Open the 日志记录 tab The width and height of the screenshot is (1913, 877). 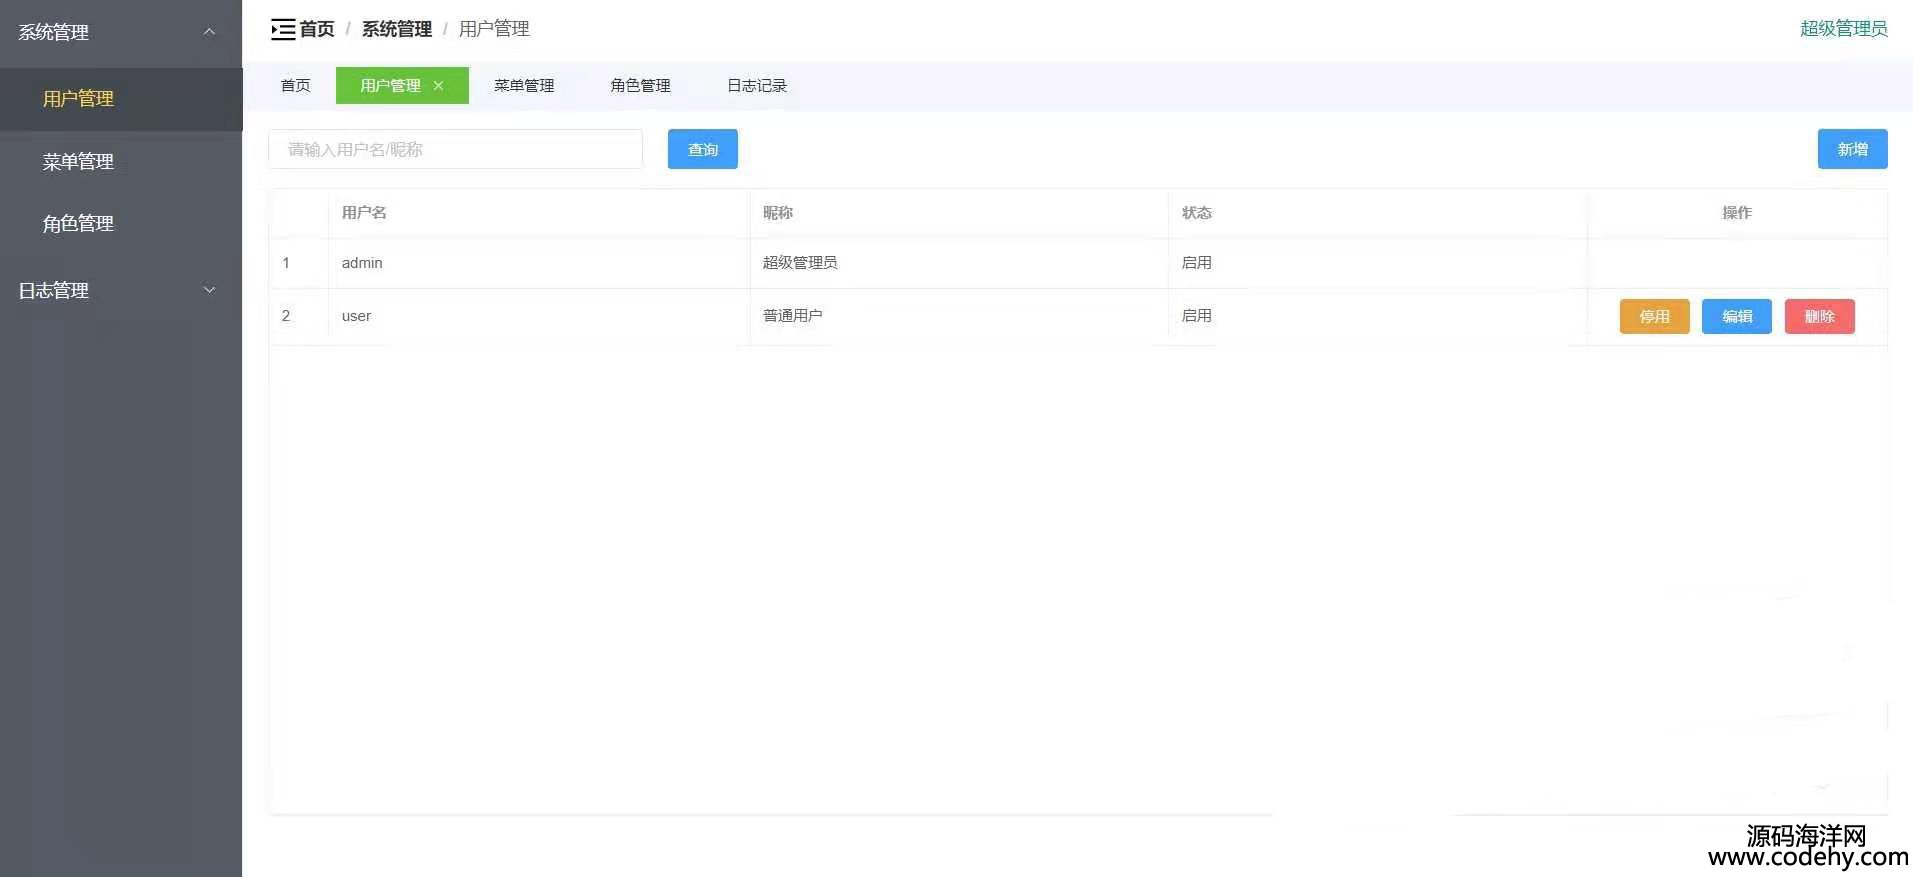[x=756, y=86]
